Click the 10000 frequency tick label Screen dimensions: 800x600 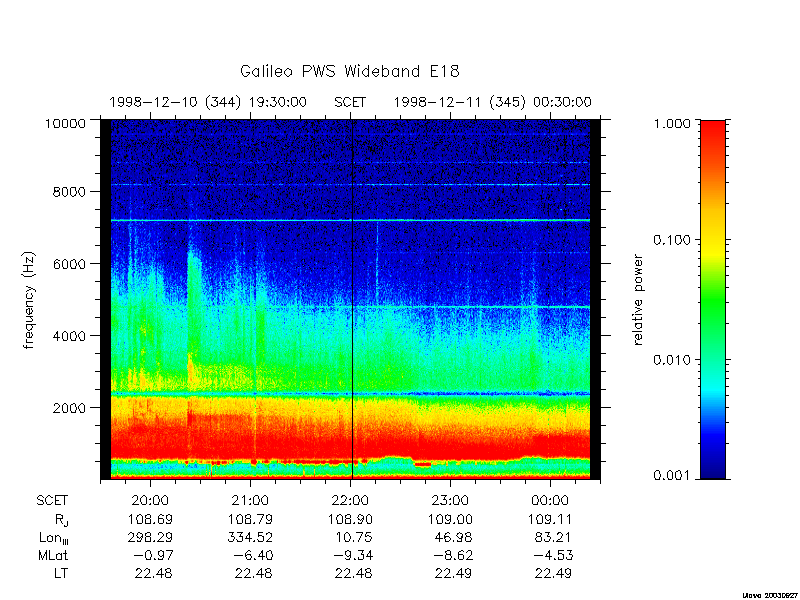(x=67, y=123)
